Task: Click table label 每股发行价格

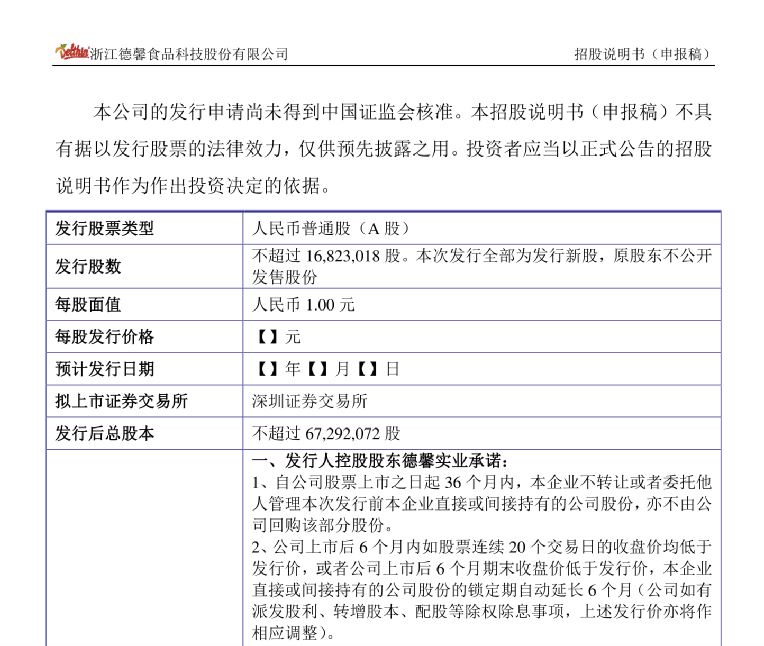Action: pos(104,337)
